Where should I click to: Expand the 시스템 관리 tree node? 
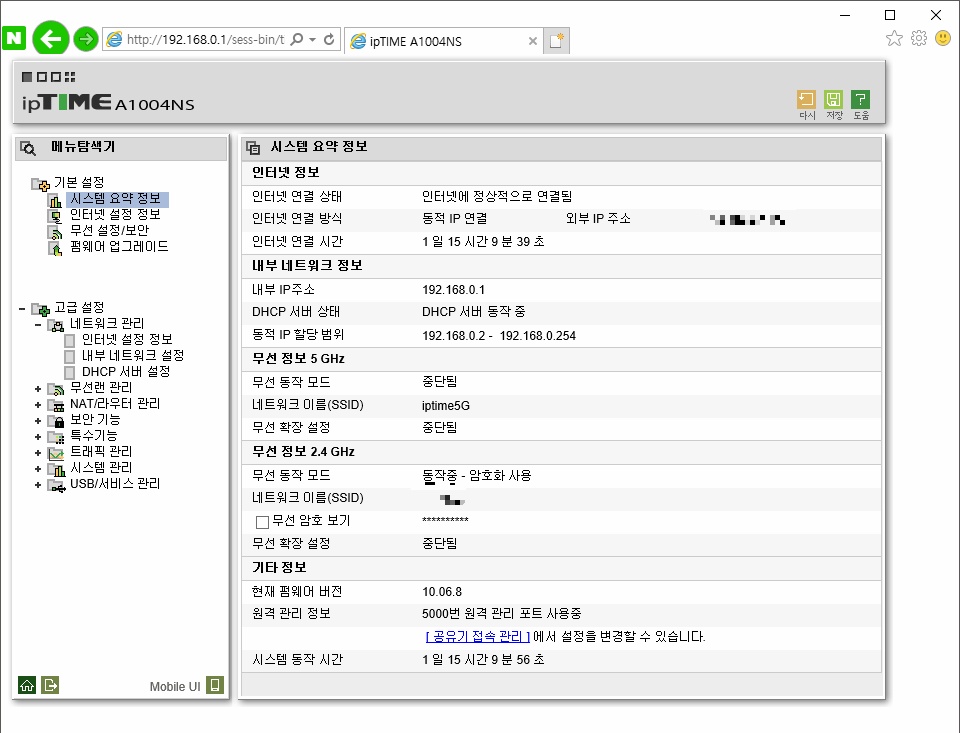(x=38, y=469)
